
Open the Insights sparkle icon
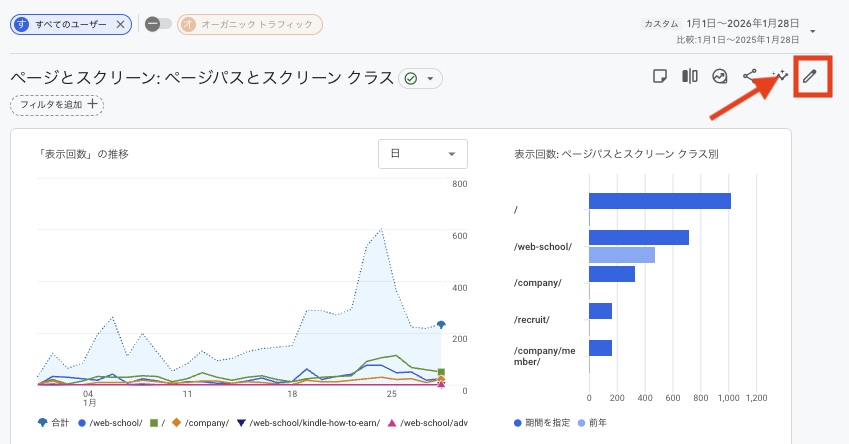[781, 76]
